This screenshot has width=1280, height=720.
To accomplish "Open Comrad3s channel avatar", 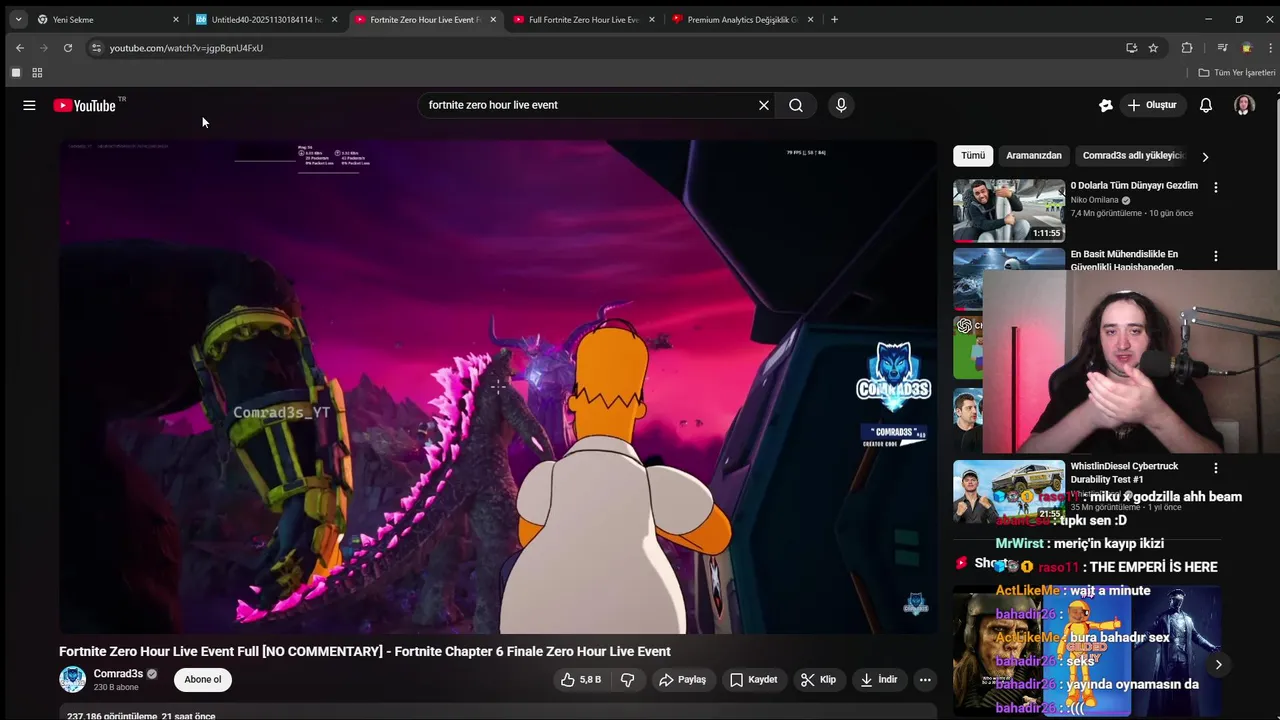I will click(x=72, y=679).
